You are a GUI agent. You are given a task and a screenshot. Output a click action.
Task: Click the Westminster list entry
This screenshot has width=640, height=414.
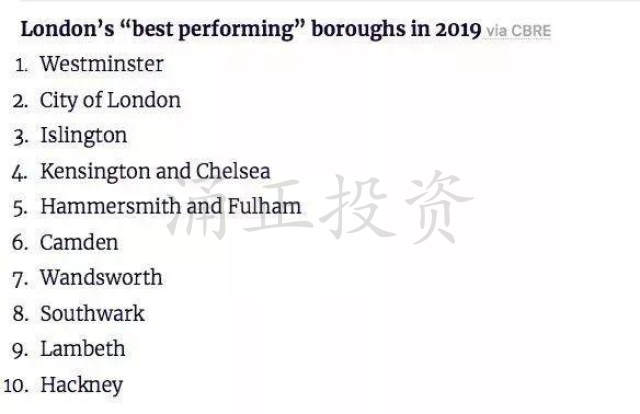coord(102,64)
